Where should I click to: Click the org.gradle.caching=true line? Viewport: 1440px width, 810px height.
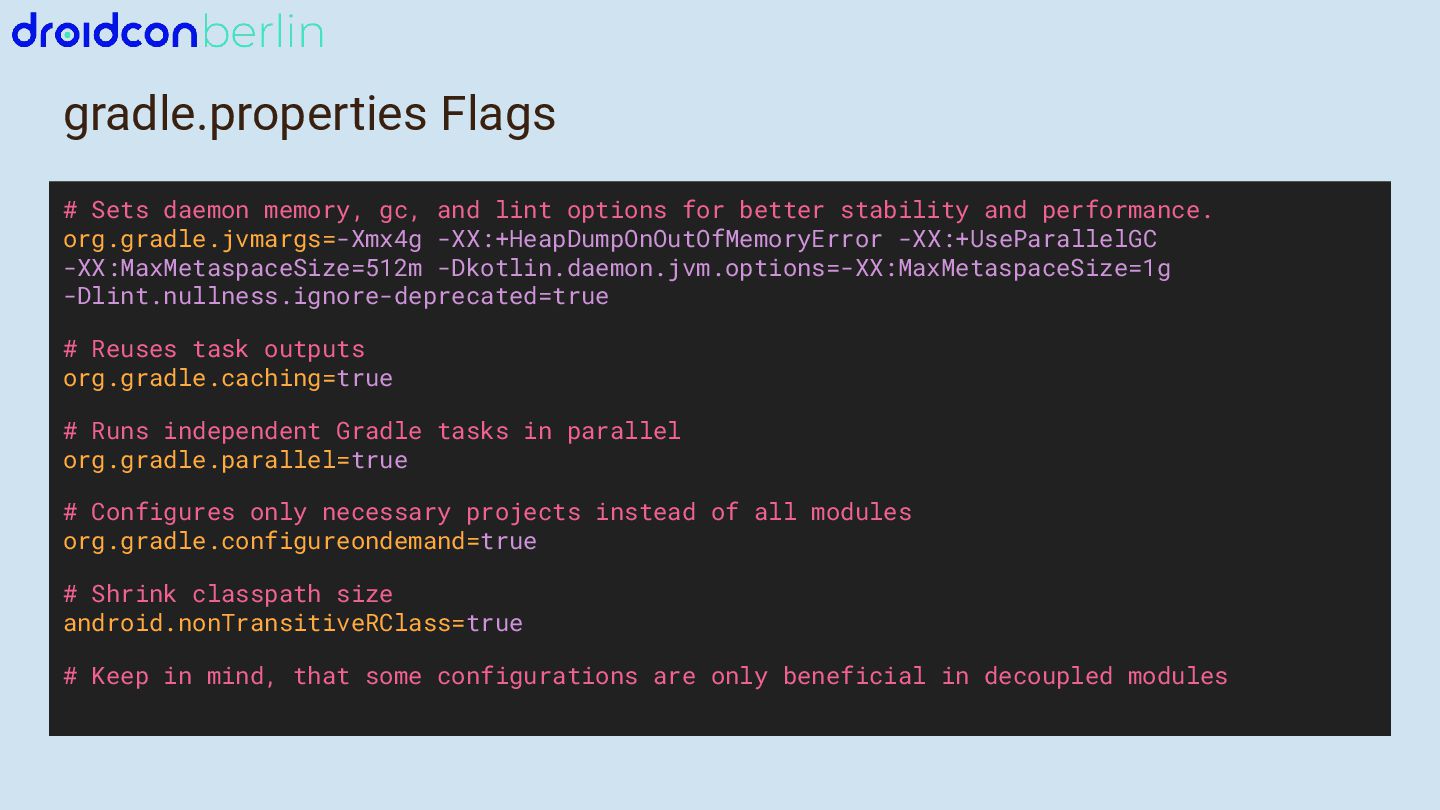point(228,378)
